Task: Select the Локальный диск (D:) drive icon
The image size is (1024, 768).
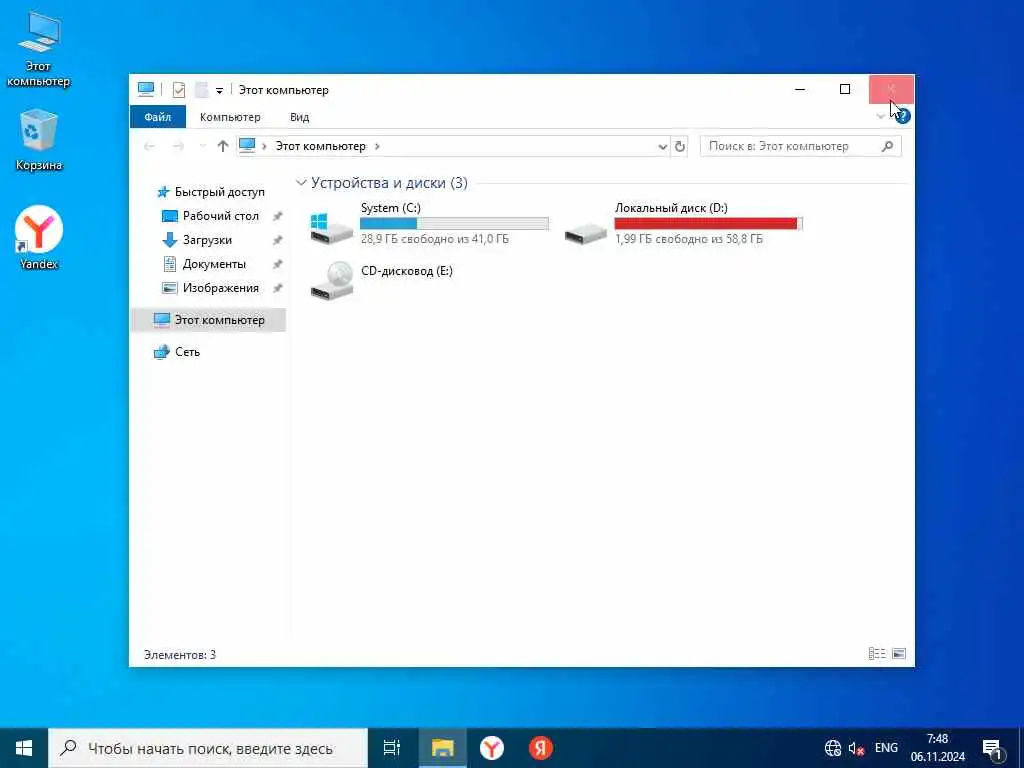Action: click(586, 232)
